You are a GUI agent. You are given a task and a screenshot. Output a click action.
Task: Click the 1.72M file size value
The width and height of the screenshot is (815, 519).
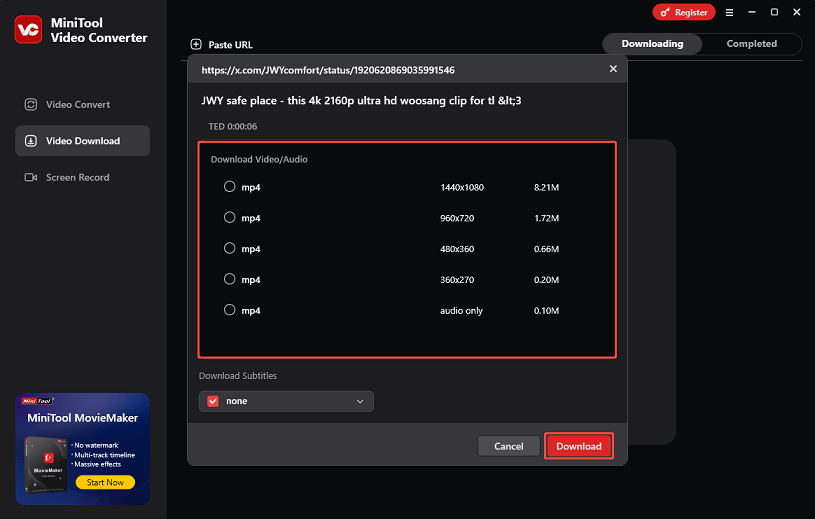[546, 218]
